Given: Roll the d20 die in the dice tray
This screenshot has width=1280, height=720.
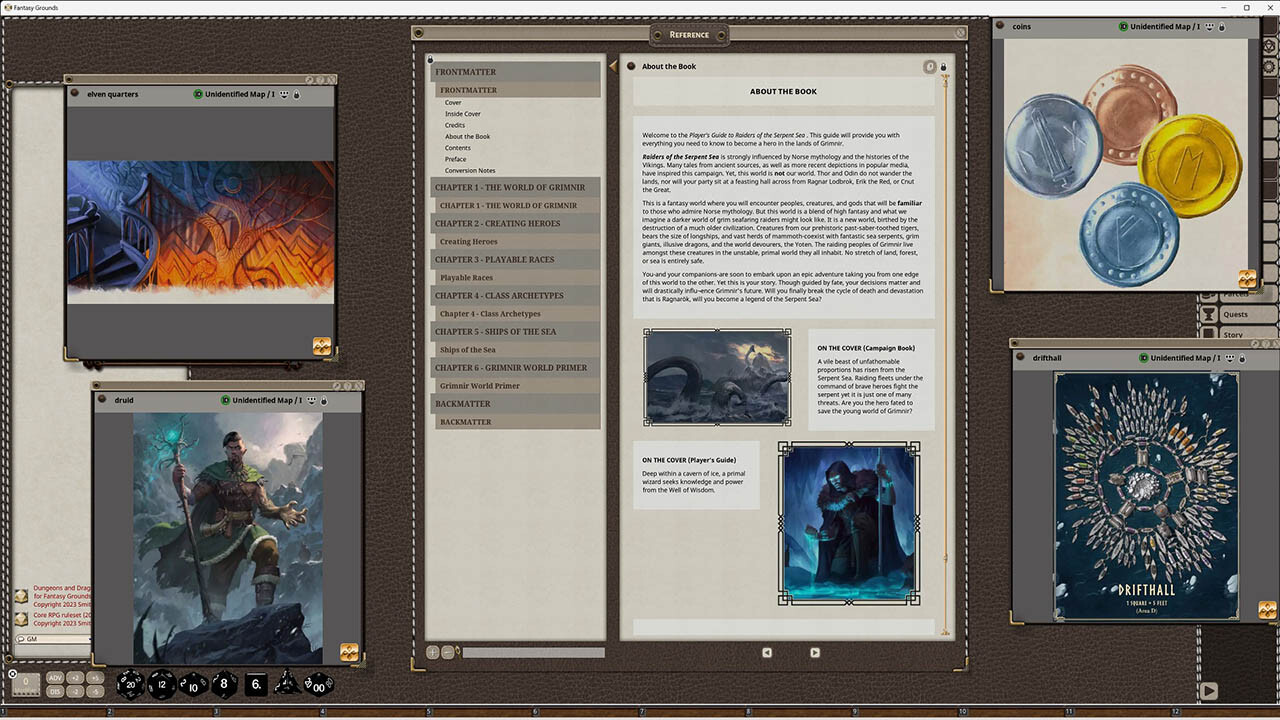Looking at the screenshot, I should click(130, 684).
